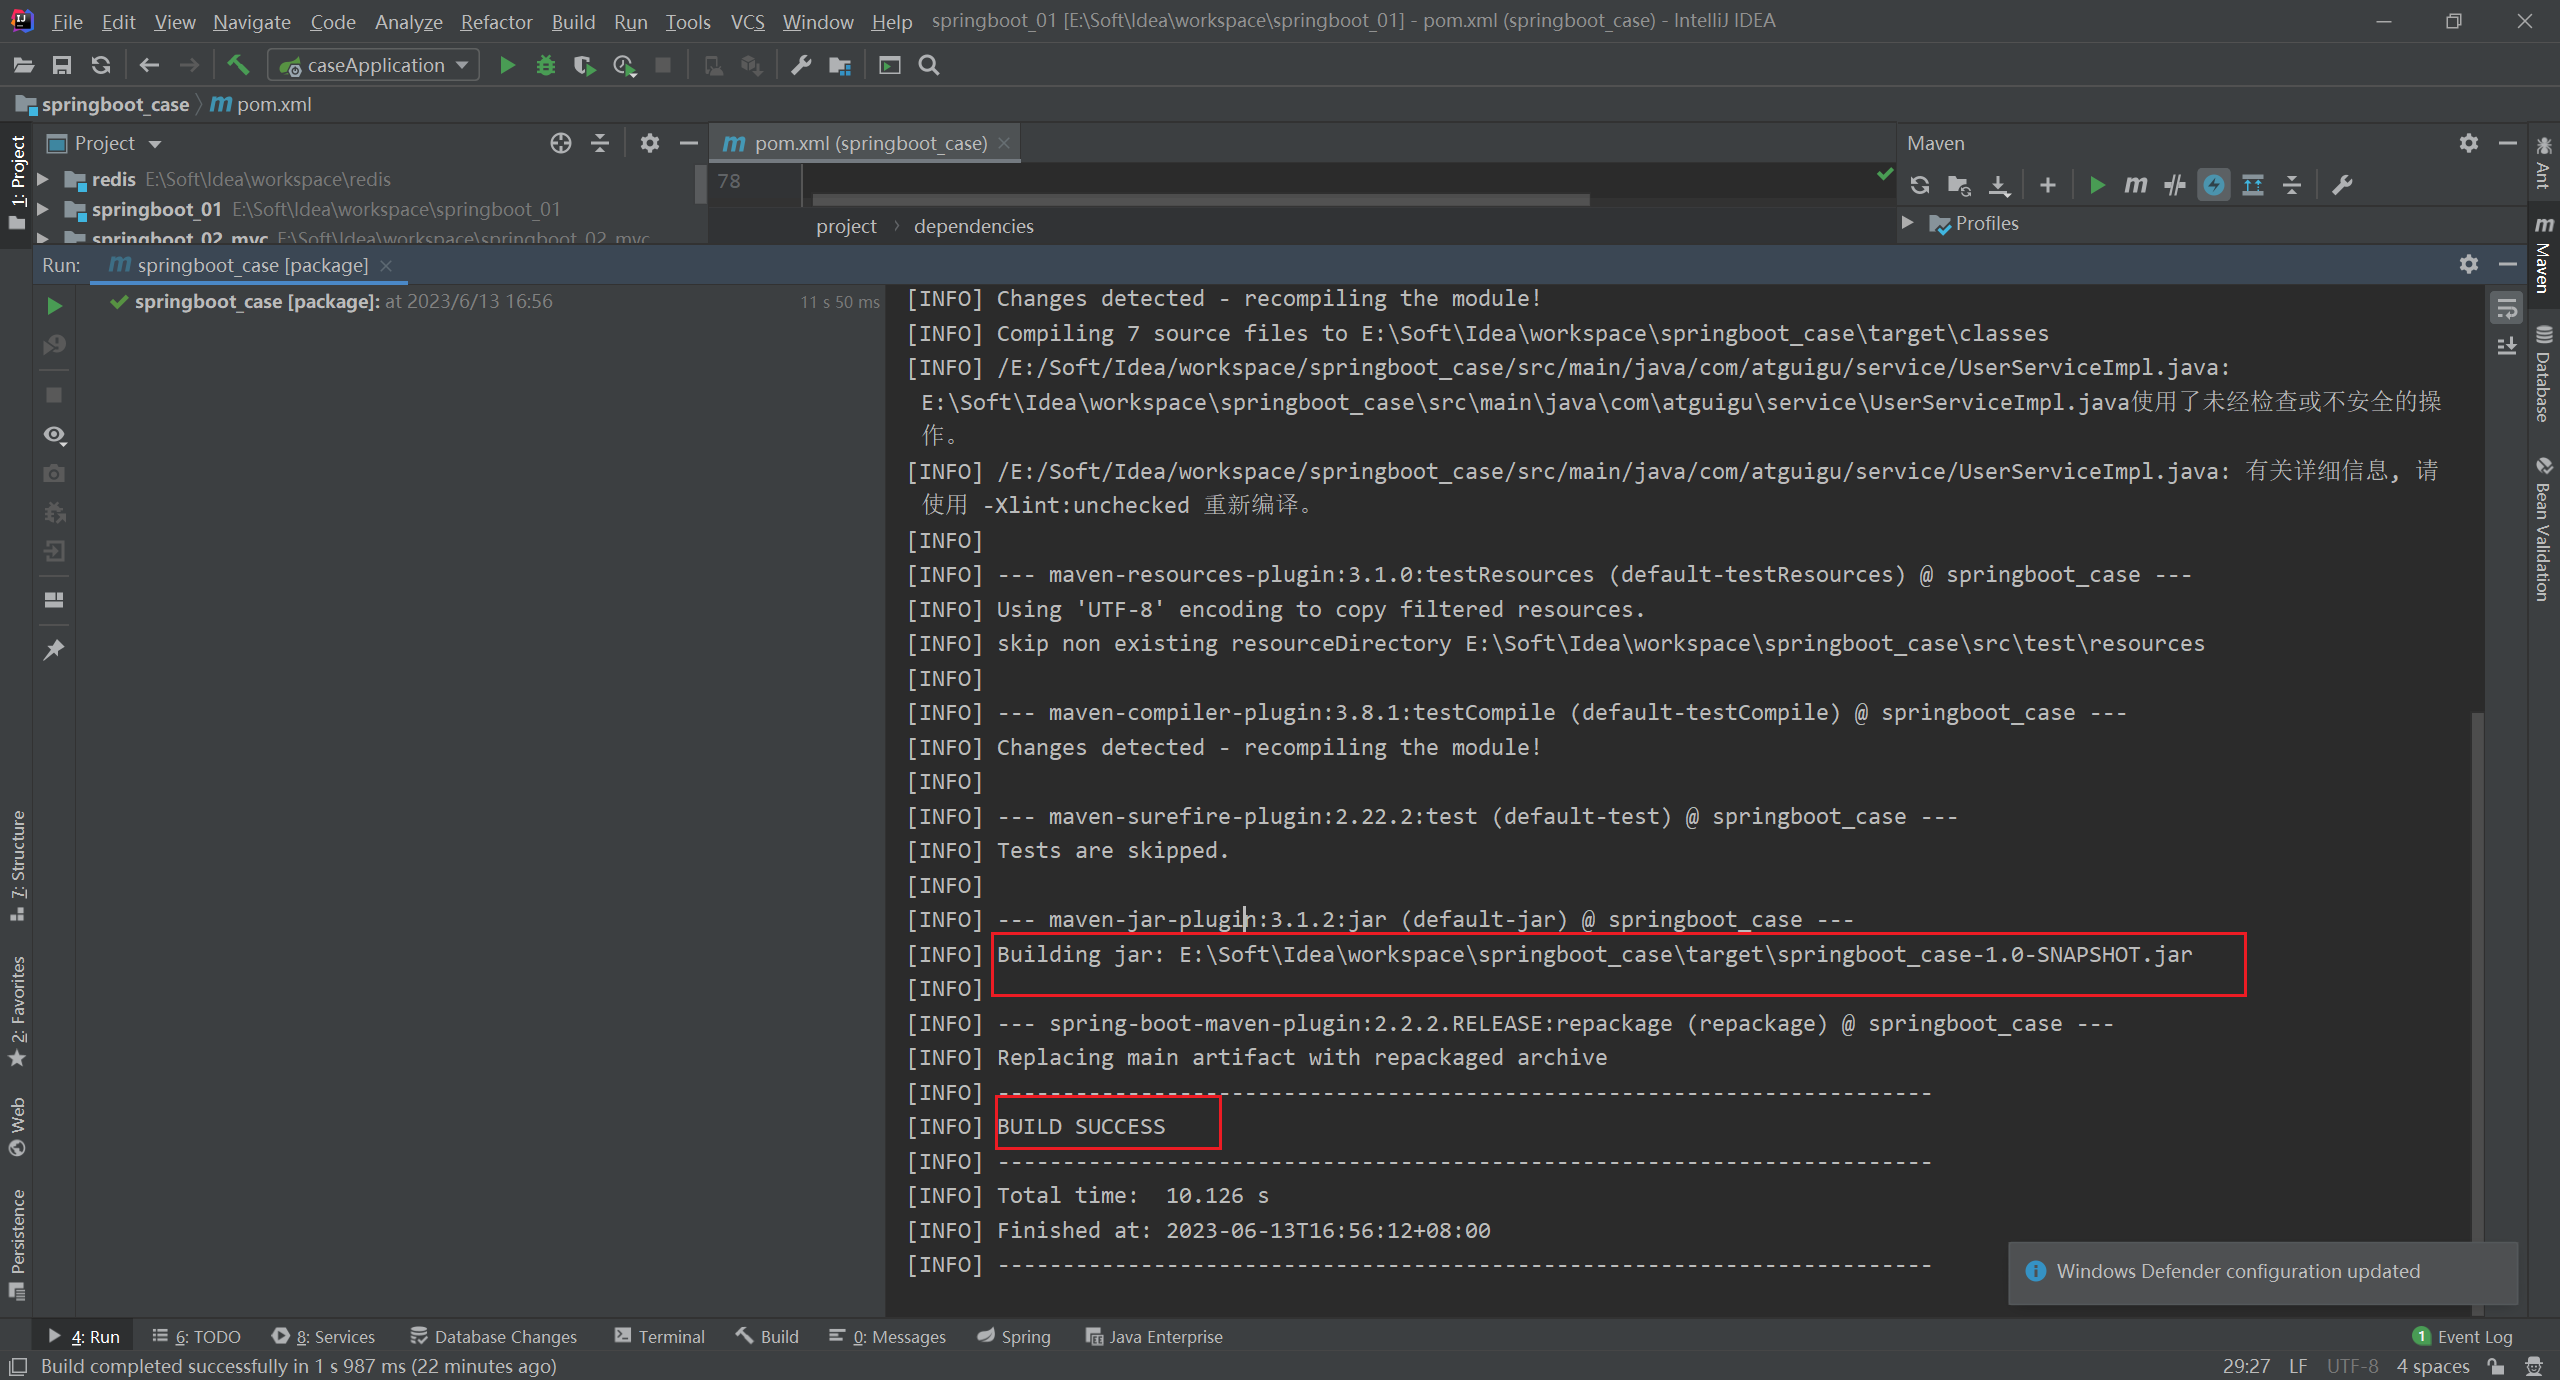The width and height of the screenshot is (2560, 1380).
Task: Click the Build Project hammer icon
Action: tap(238, 65)
